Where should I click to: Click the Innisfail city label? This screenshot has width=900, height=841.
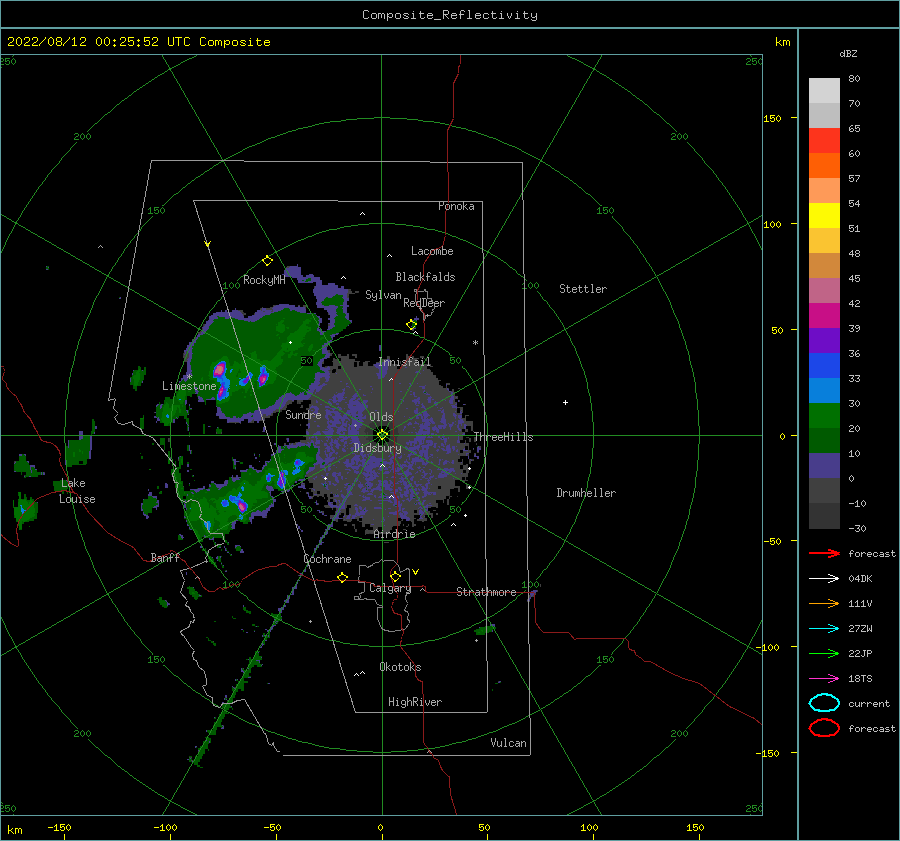[404, 362]
